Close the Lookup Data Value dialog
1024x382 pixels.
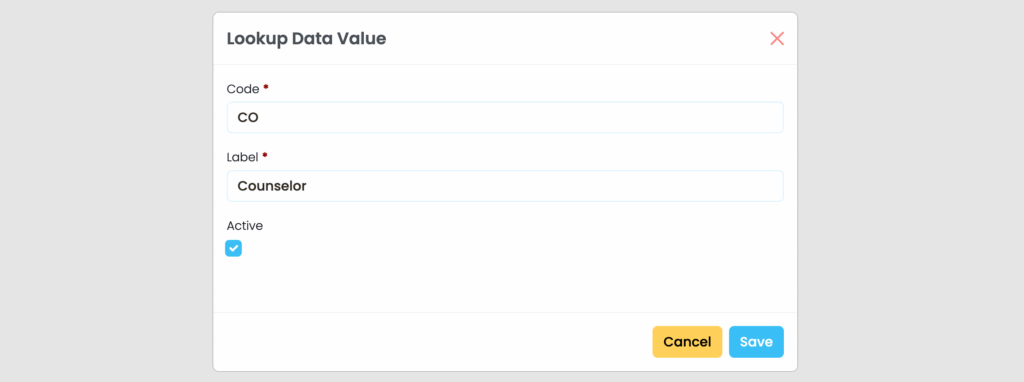776,39
